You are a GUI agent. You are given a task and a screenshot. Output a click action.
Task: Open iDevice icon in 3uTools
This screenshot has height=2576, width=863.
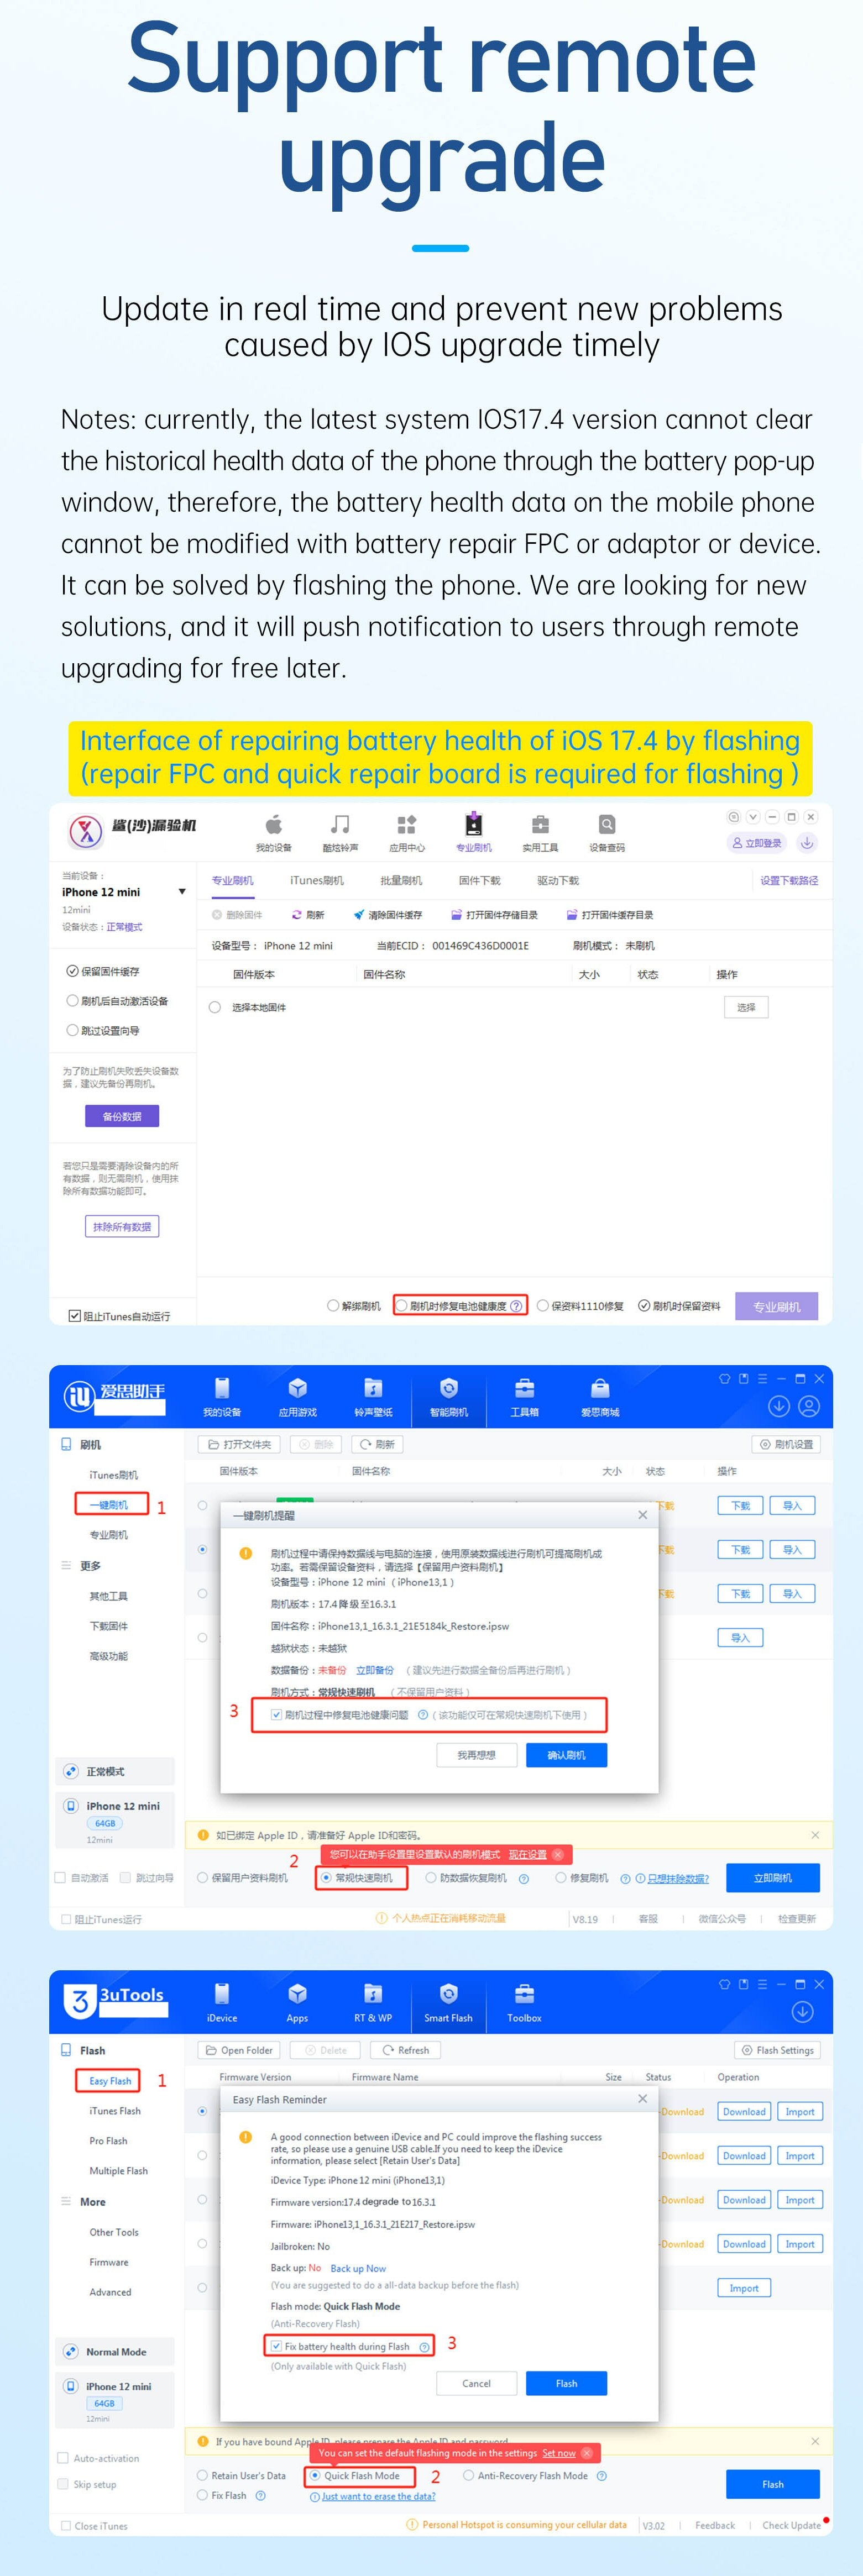coord(222,1993)
